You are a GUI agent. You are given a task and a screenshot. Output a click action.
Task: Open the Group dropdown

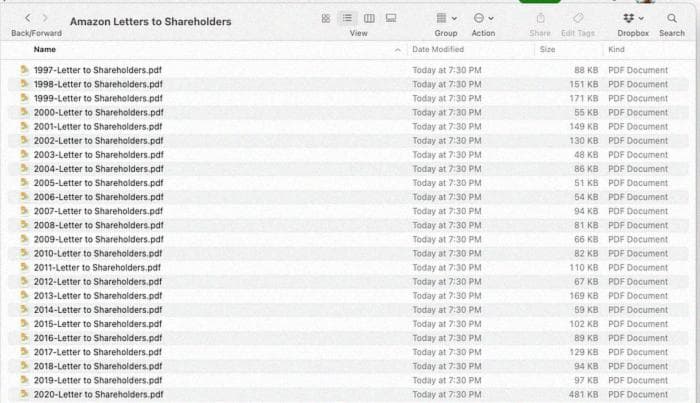[446, 18]
